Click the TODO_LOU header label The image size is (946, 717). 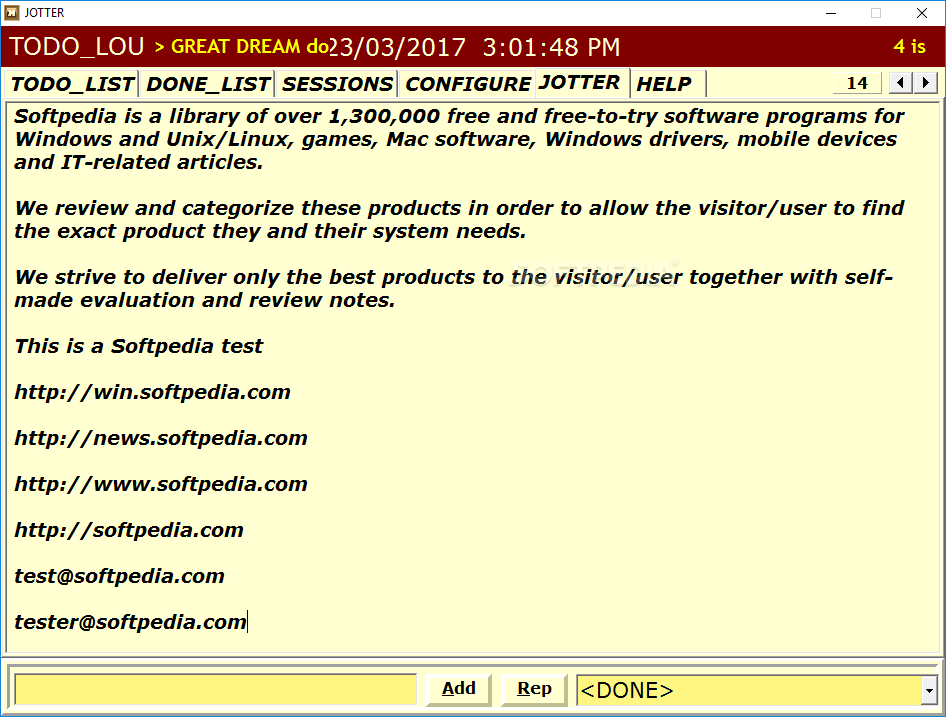77,46
